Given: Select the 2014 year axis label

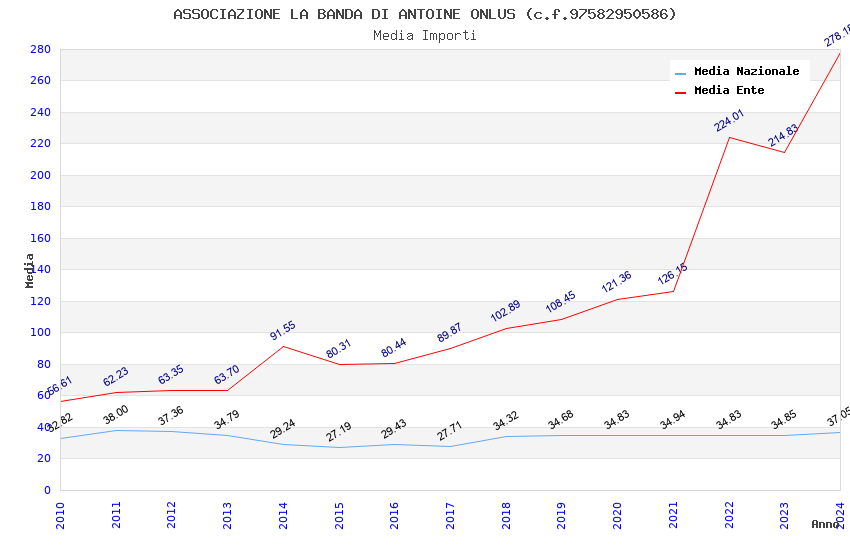Looking at the screenshot, I should (283, 515).
